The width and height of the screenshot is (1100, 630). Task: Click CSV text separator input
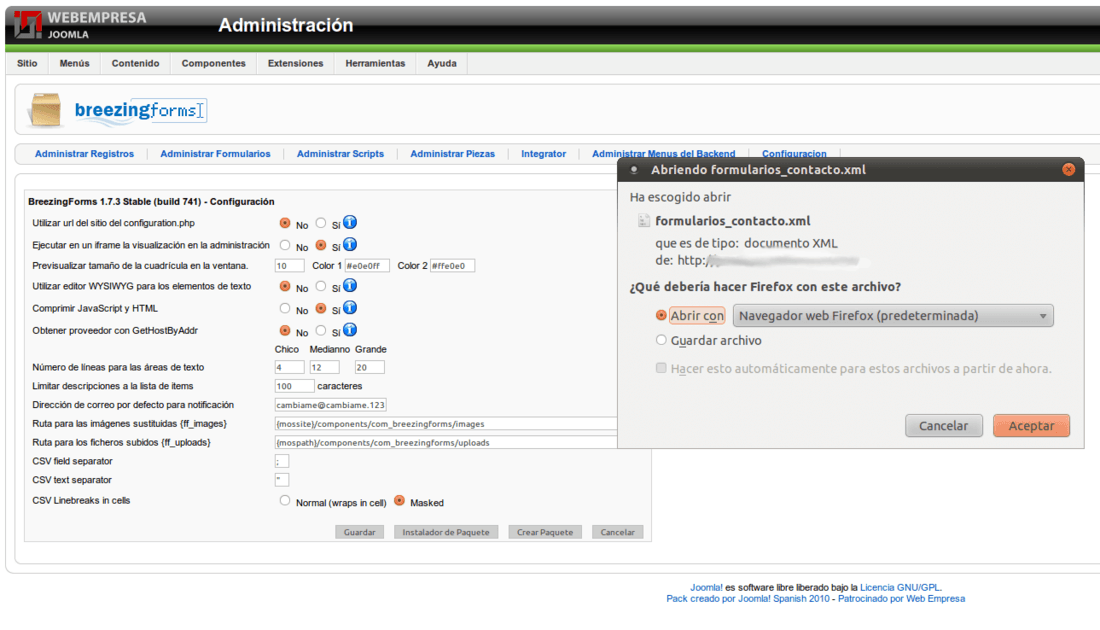tap(282, 480)
